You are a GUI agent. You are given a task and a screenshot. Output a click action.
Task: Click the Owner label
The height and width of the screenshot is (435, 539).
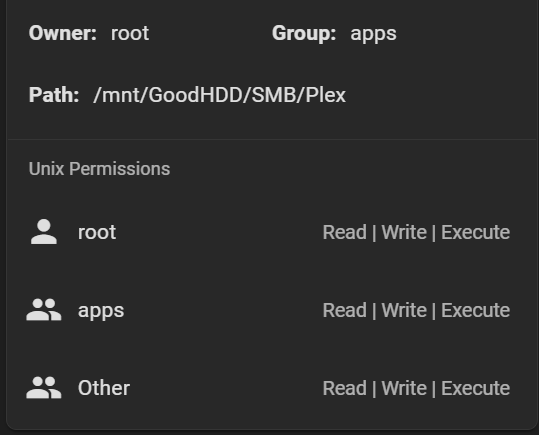point(63,33)
